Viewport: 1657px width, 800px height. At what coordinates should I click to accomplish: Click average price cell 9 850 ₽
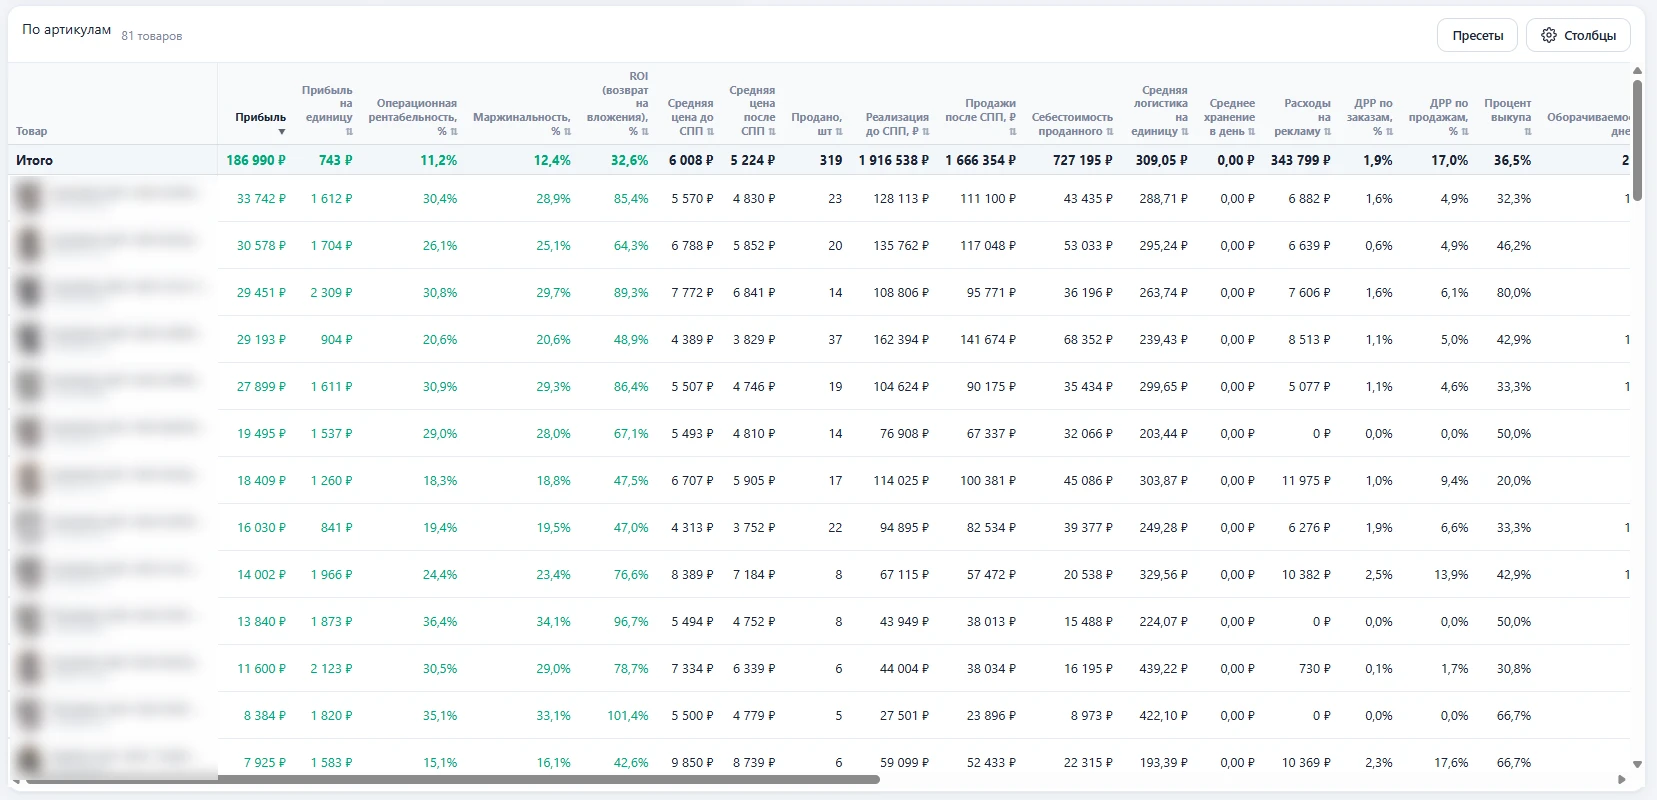693,763
